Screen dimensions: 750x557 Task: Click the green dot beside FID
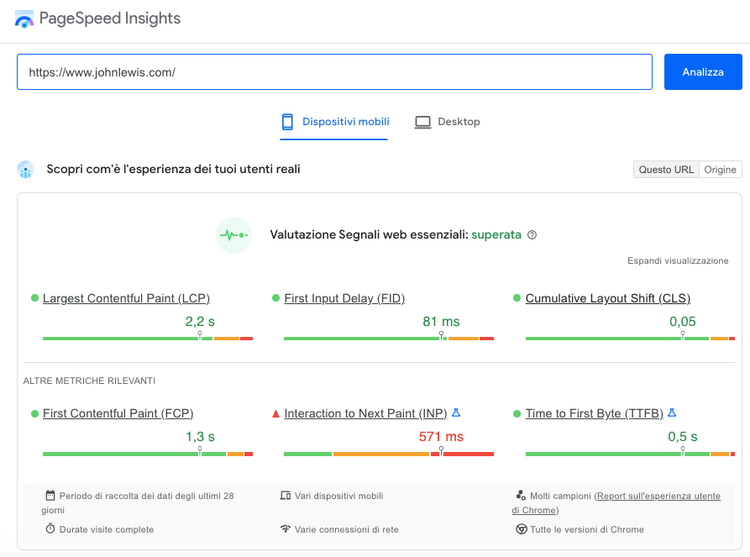[x=276, y=298]
